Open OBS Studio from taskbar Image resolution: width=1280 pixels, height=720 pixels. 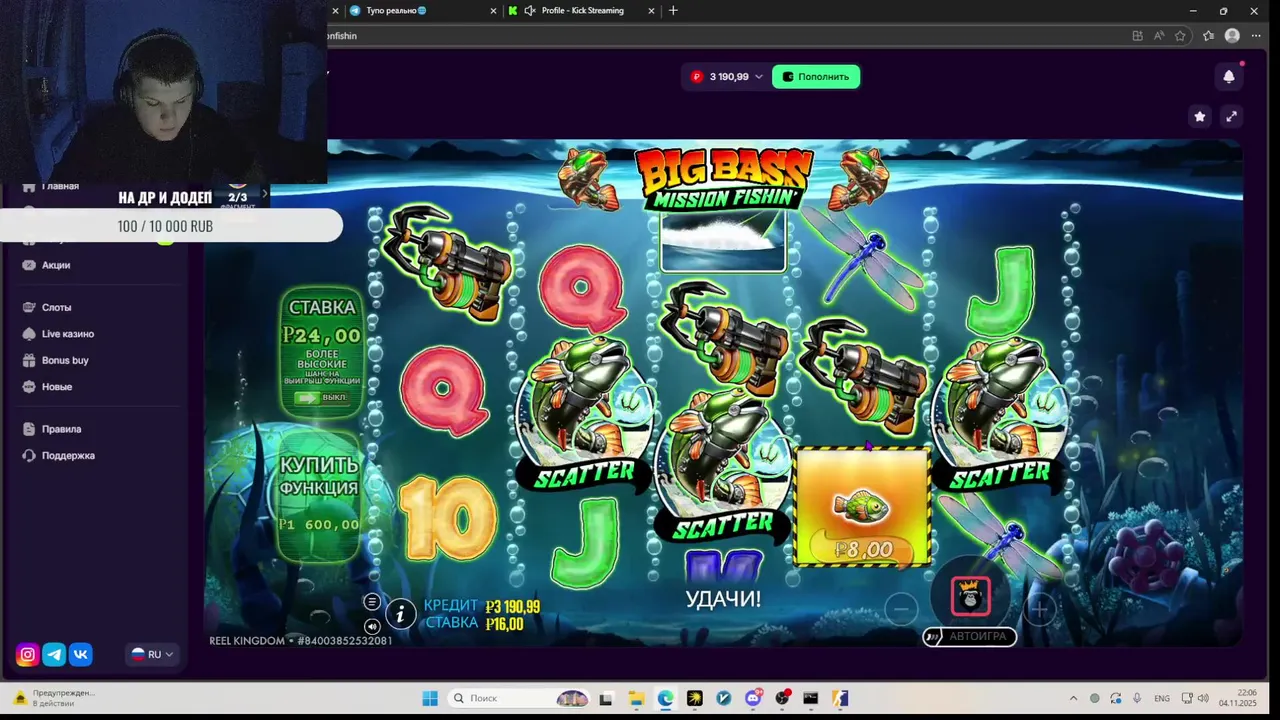pyautogui.click(x=782, y=698)
